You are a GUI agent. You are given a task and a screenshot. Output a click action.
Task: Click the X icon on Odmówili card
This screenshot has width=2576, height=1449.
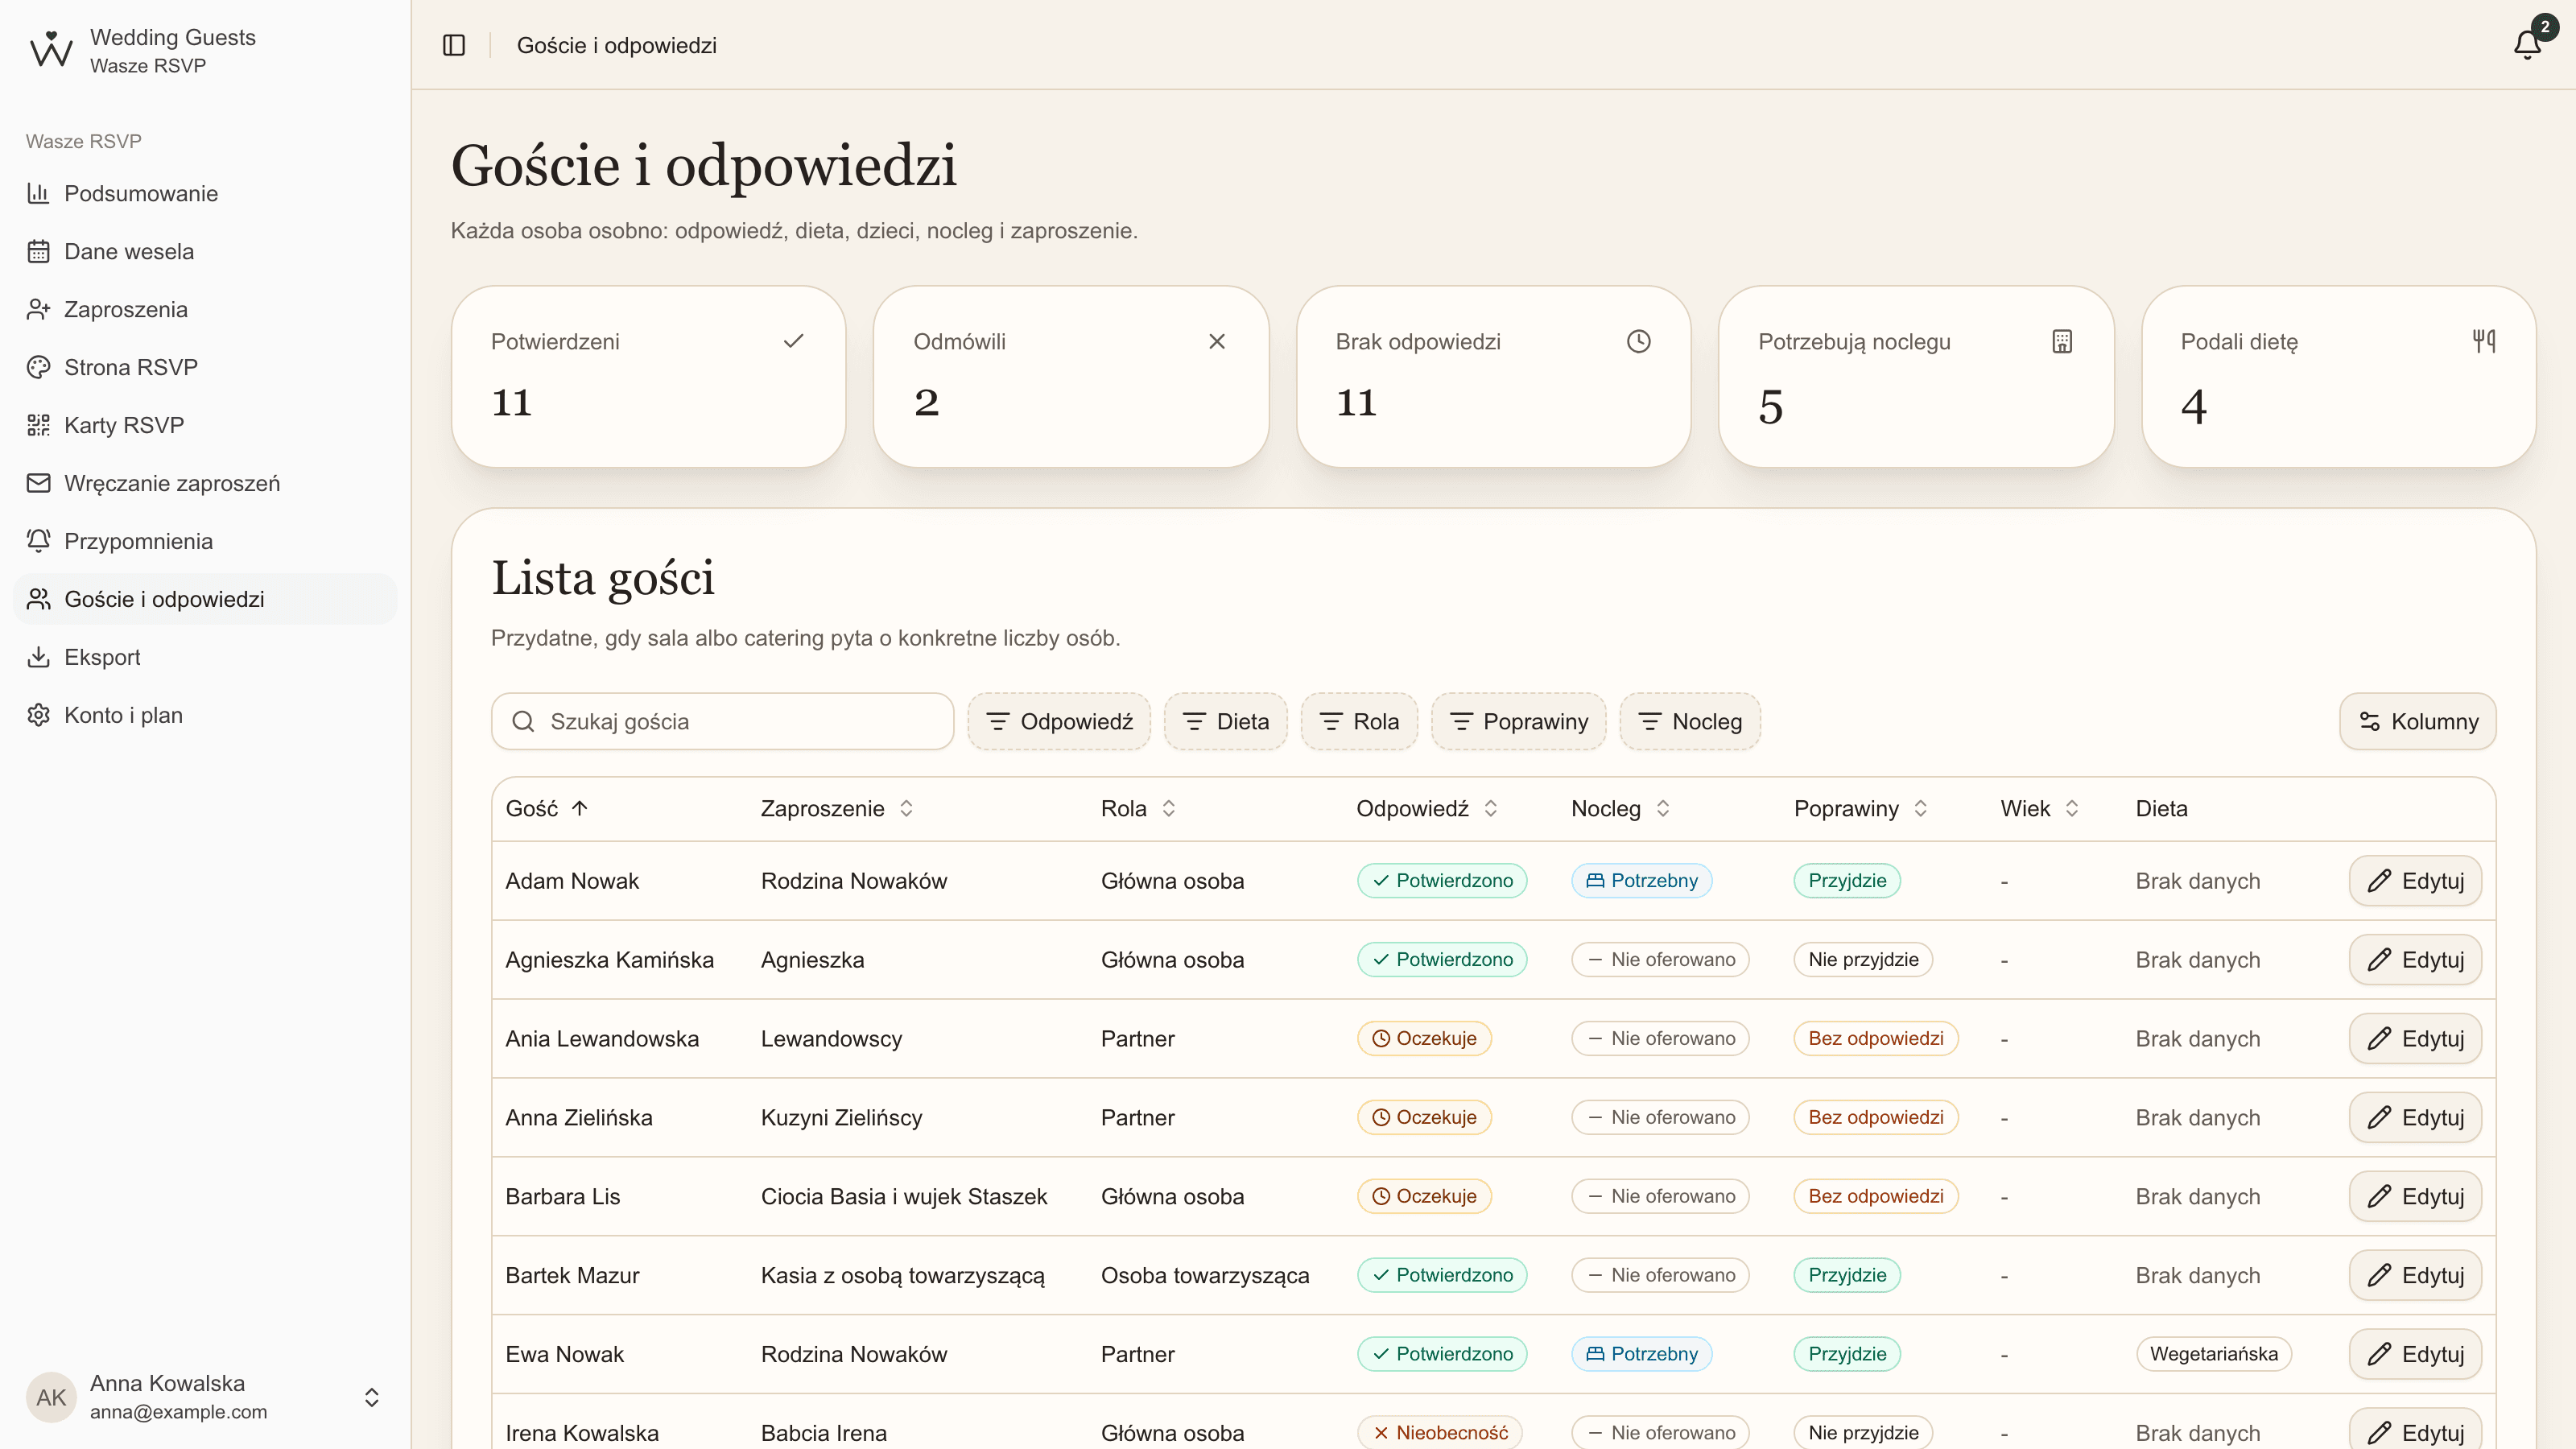click(x=1216, y=341)
